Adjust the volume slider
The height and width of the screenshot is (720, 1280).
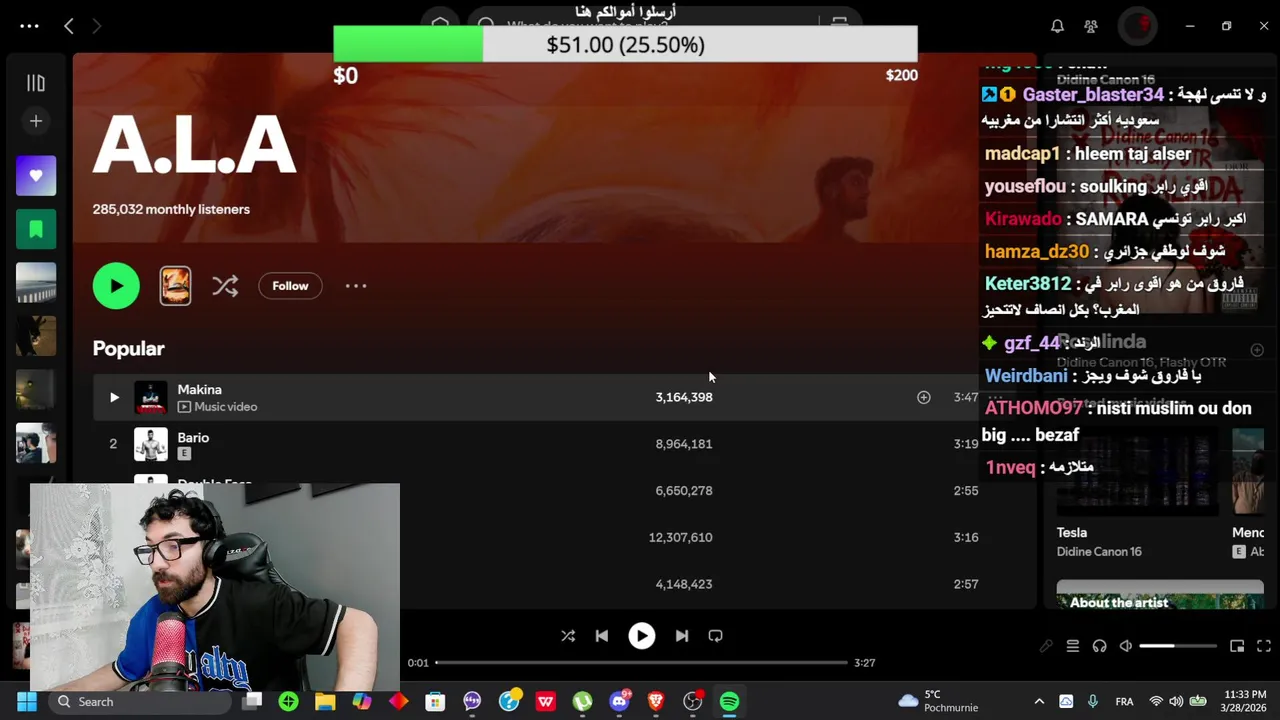point(1178,646)
